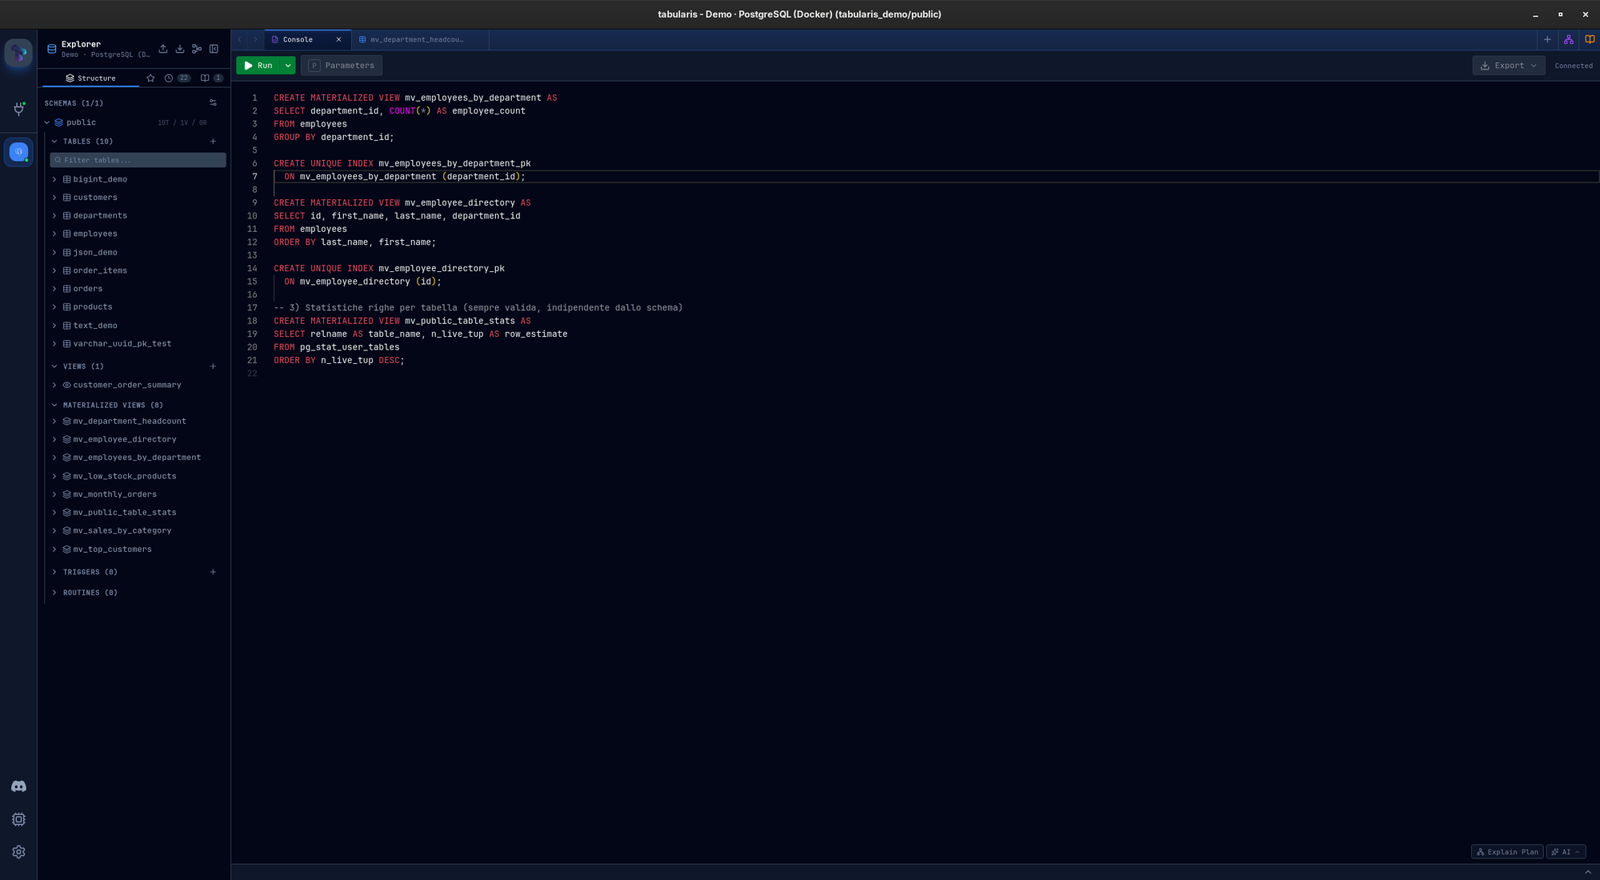
Task: Expand the ROUTINES section
Action: pos(55,592)
